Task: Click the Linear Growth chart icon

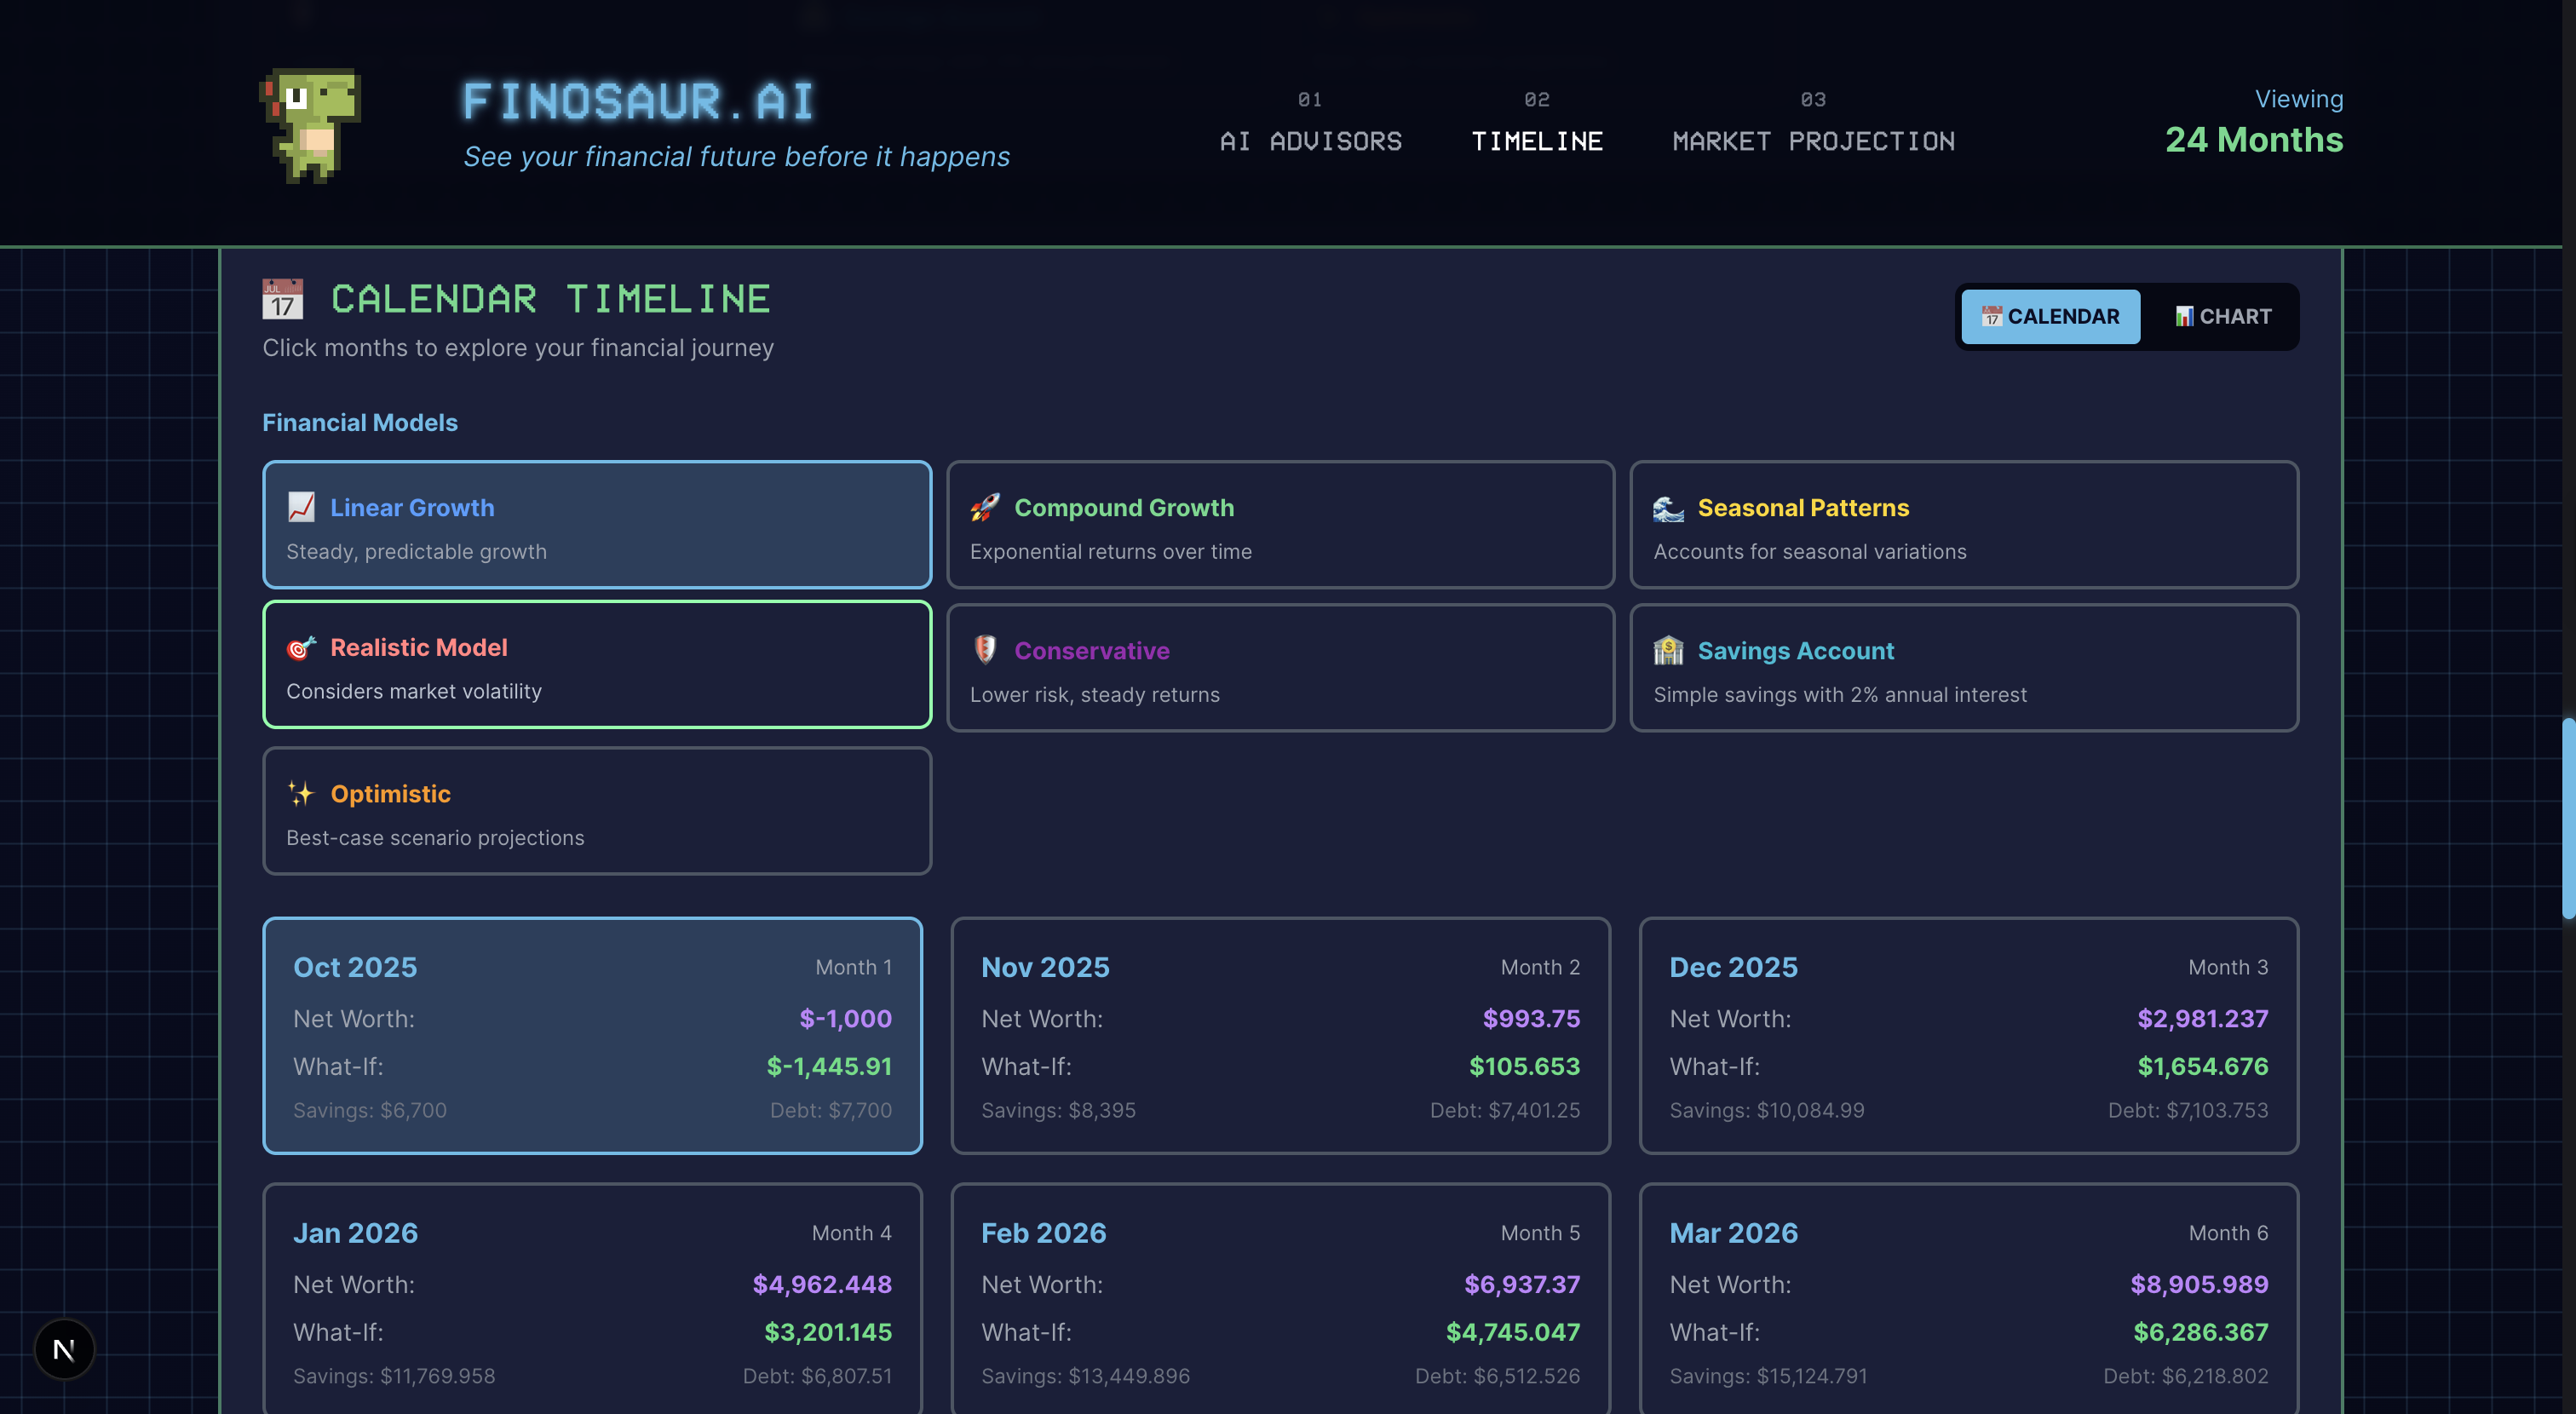Action: 301,507
